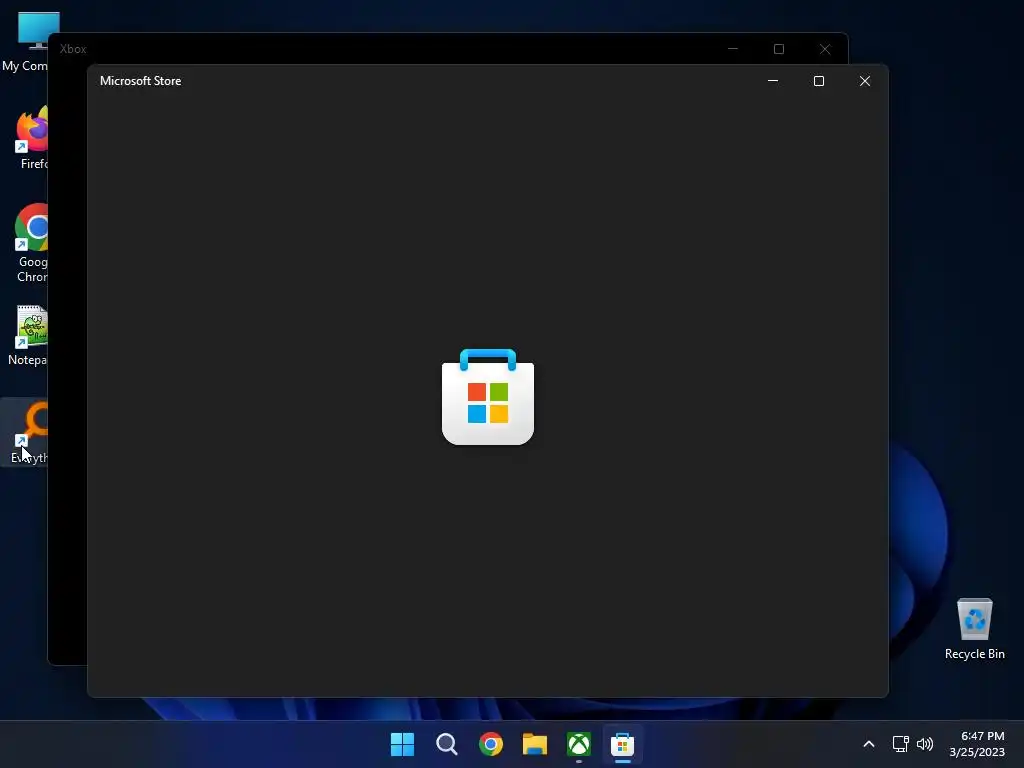Minimize the Microsoft Store window
This screenshot has width=1024, height=768.
pyautogui.click(x=773, y=81)
